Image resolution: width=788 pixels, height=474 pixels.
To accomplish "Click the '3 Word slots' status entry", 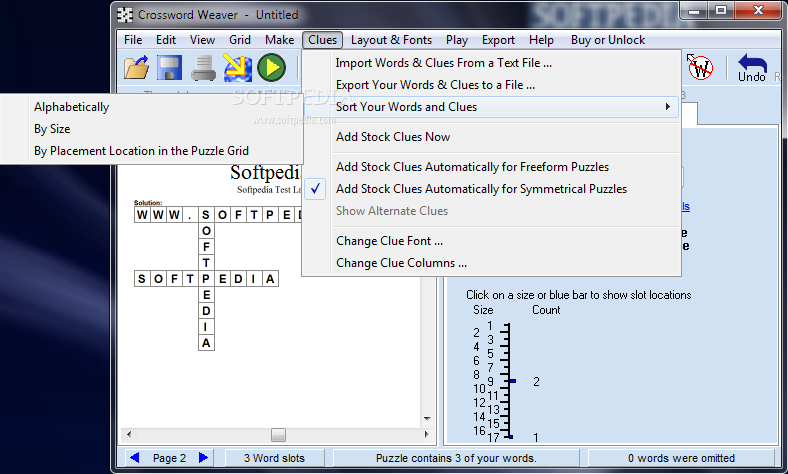I will pos(274,458).
